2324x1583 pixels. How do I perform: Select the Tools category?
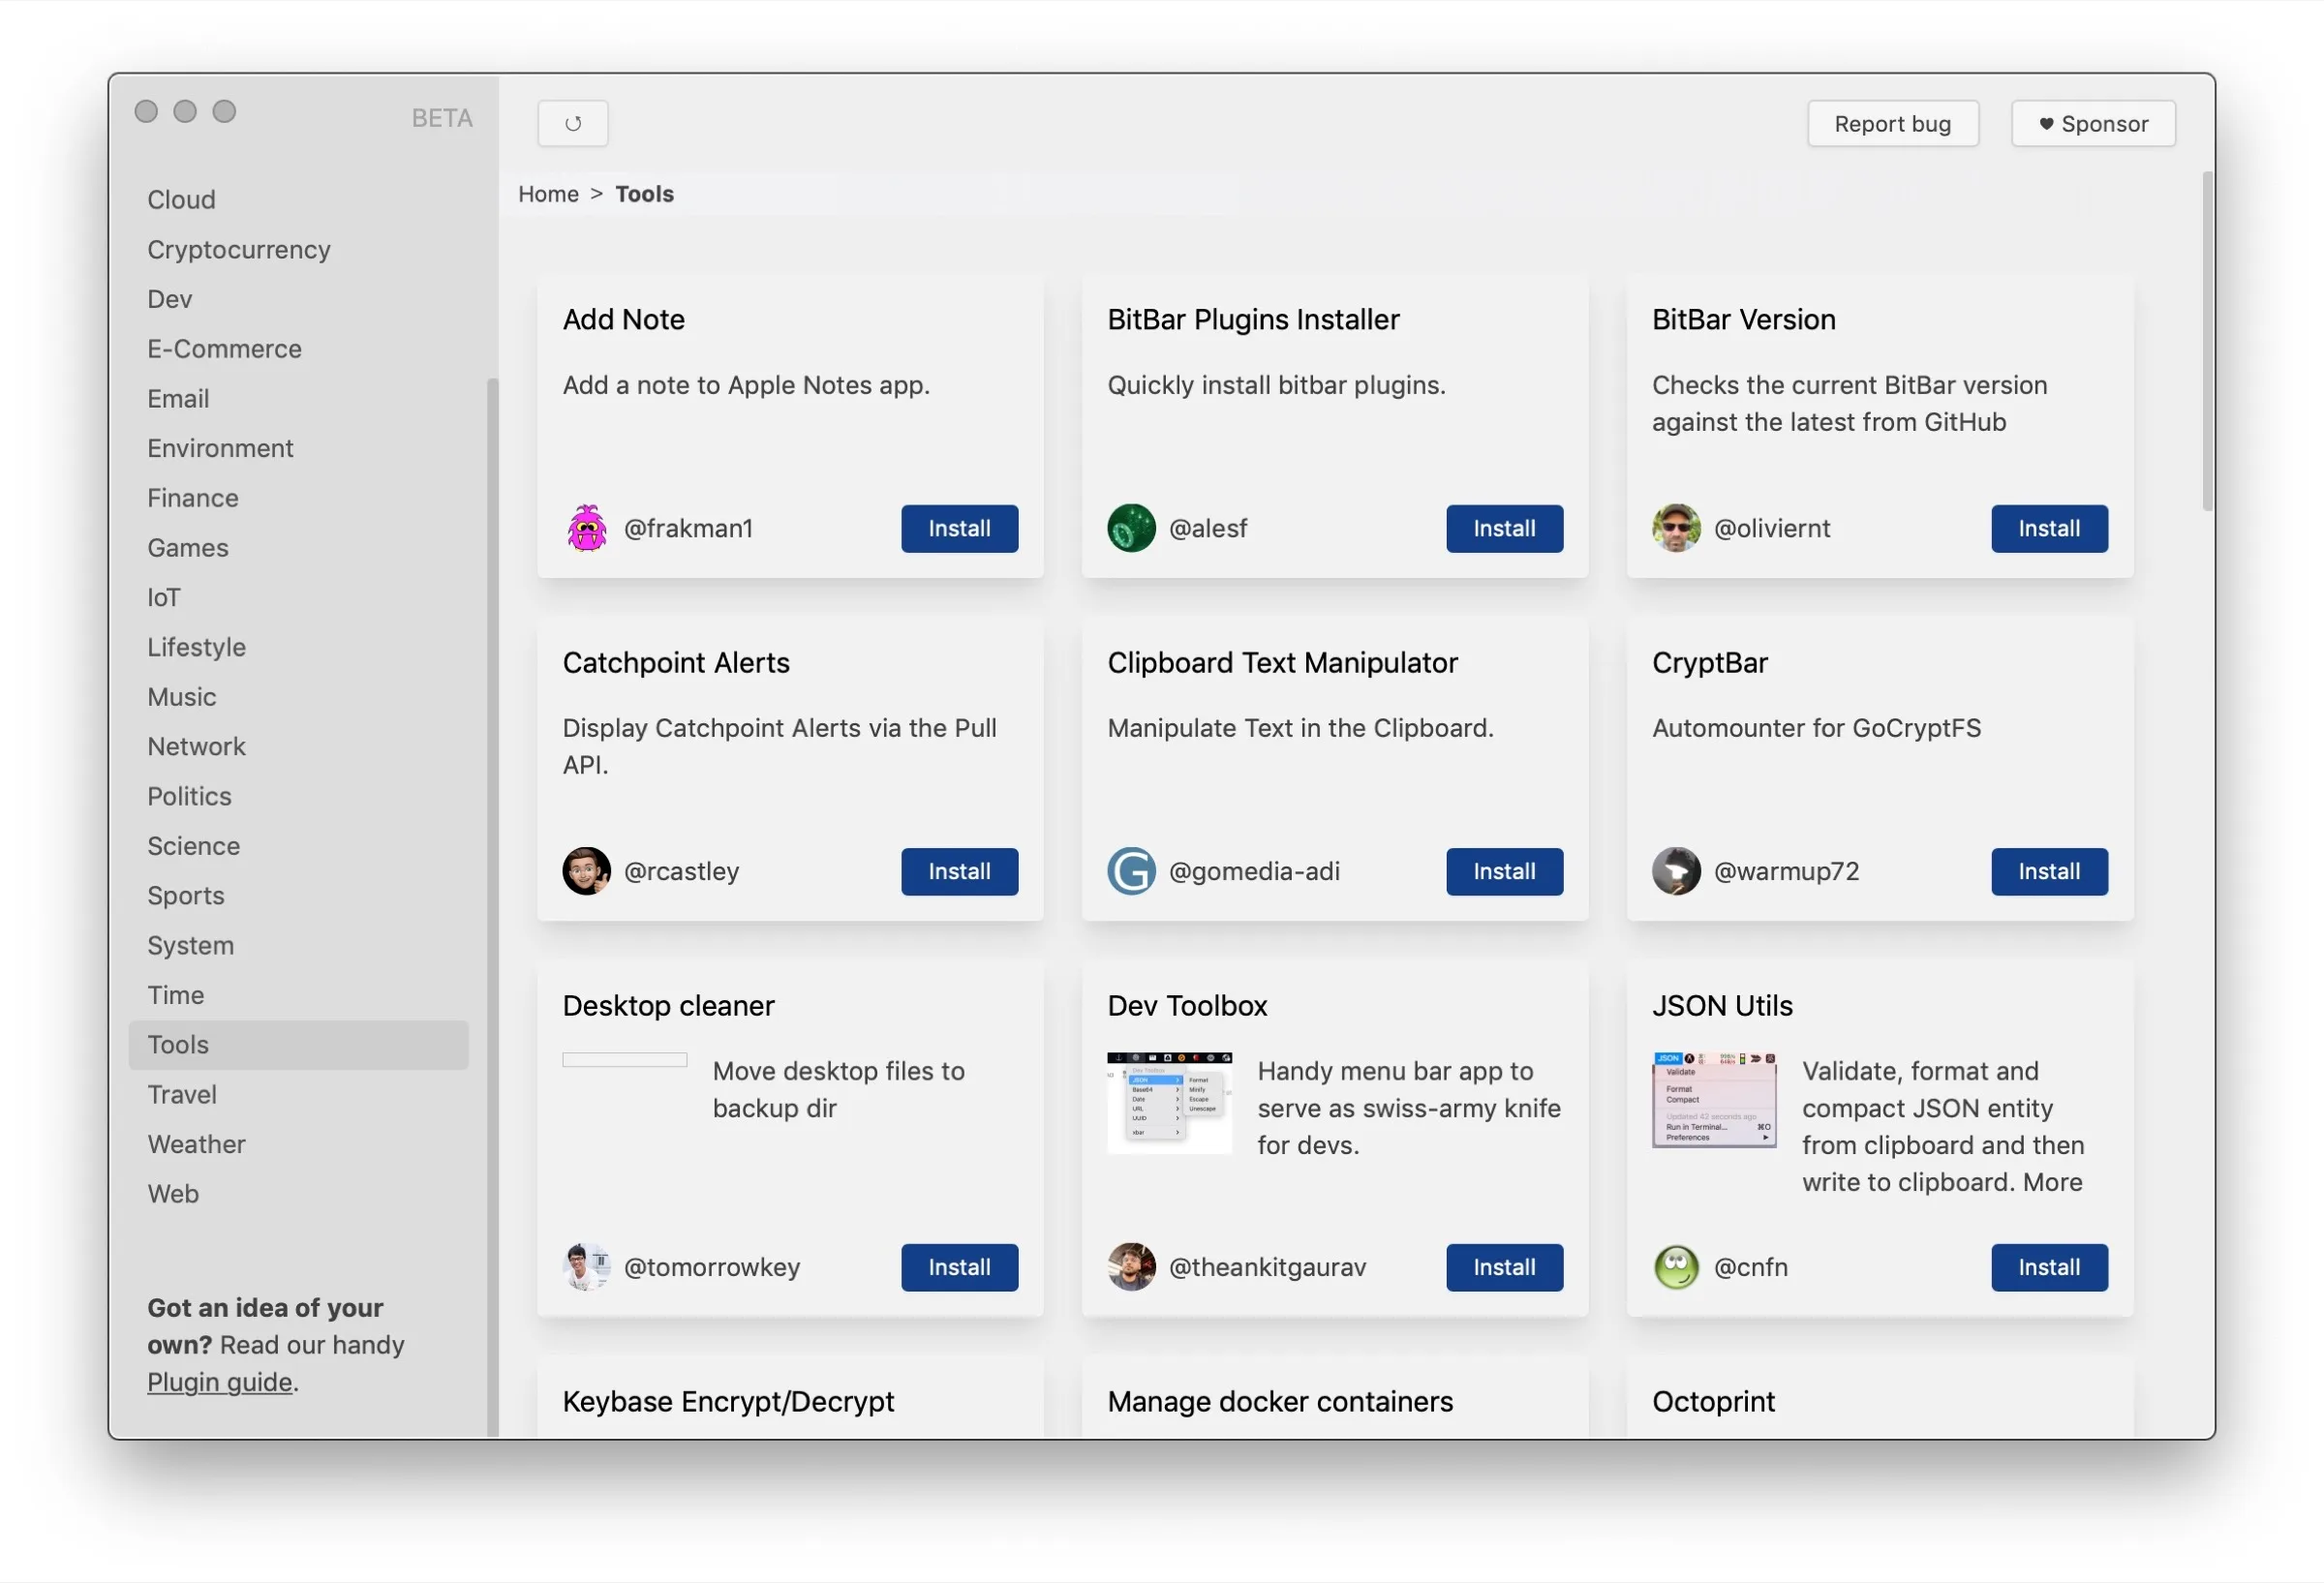(176, 1043)
